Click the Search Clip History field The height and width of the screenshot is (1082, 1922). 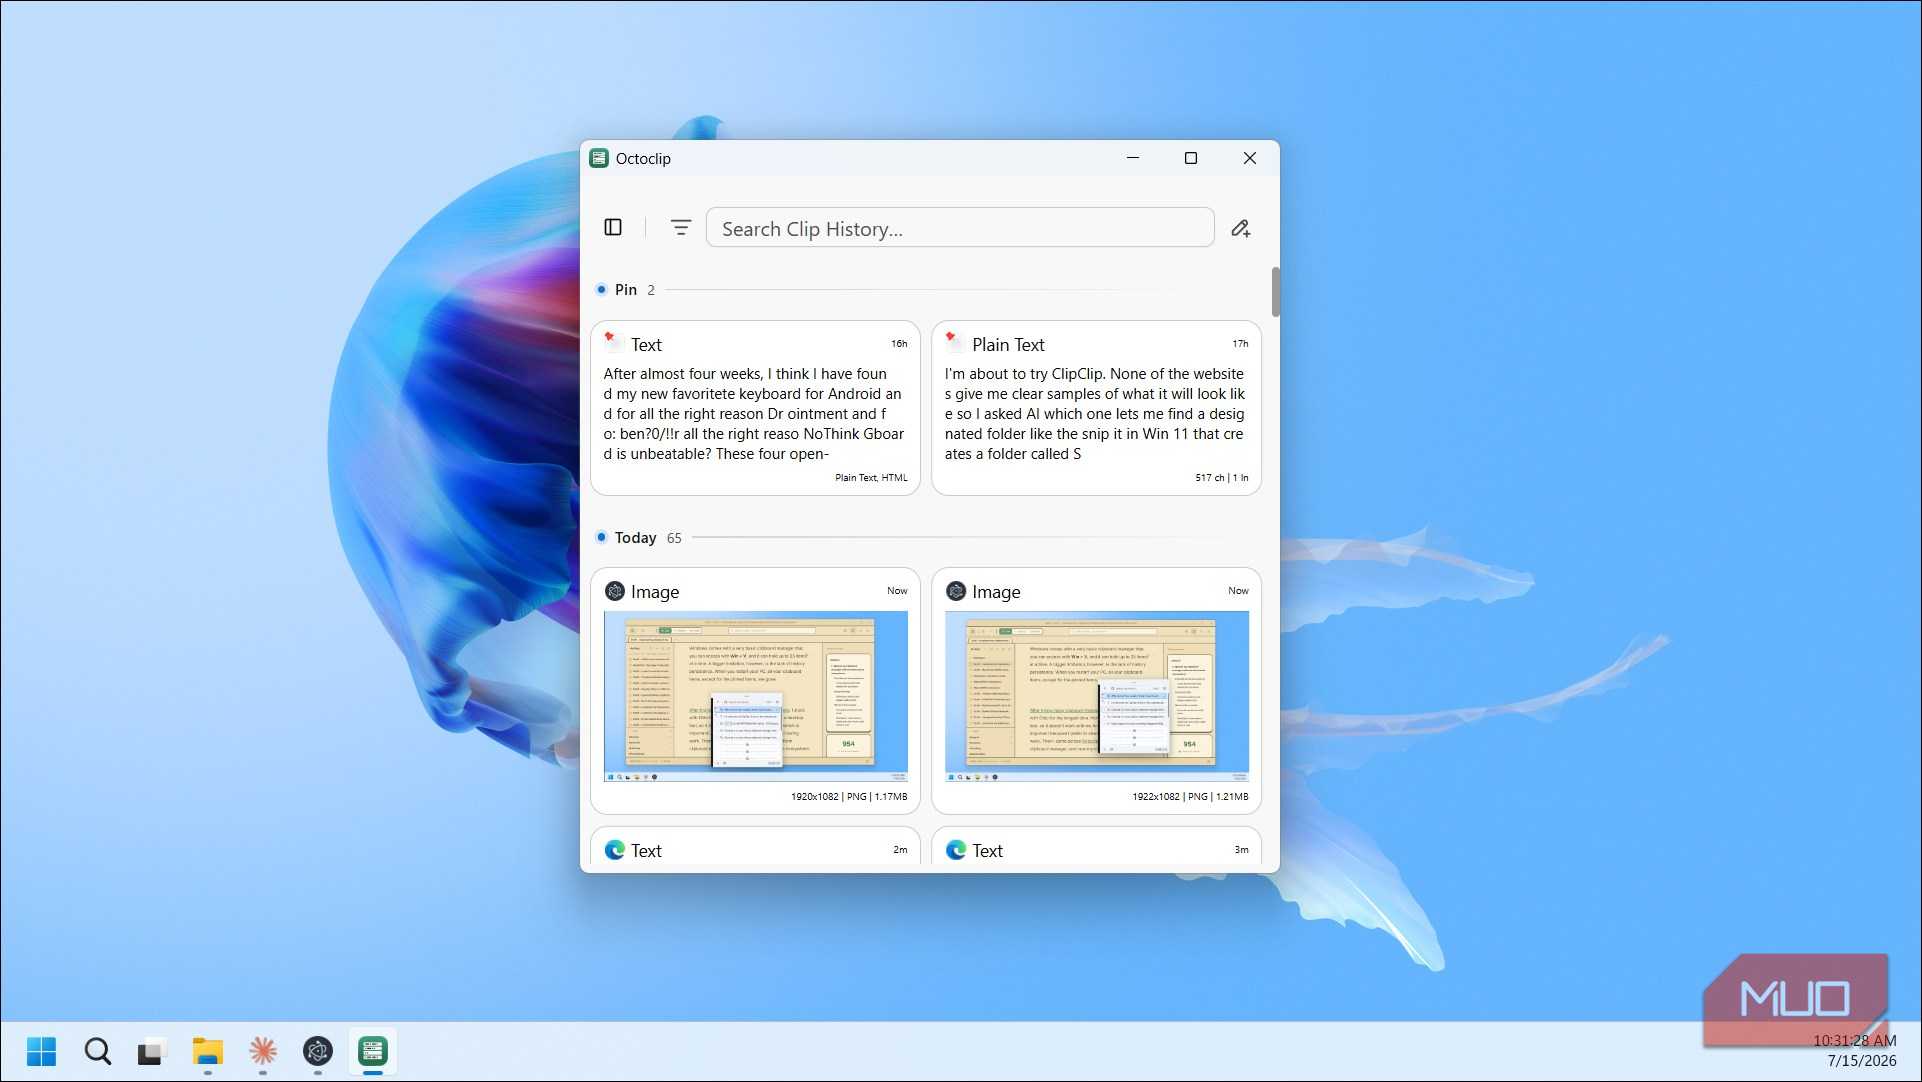[960, 228]
